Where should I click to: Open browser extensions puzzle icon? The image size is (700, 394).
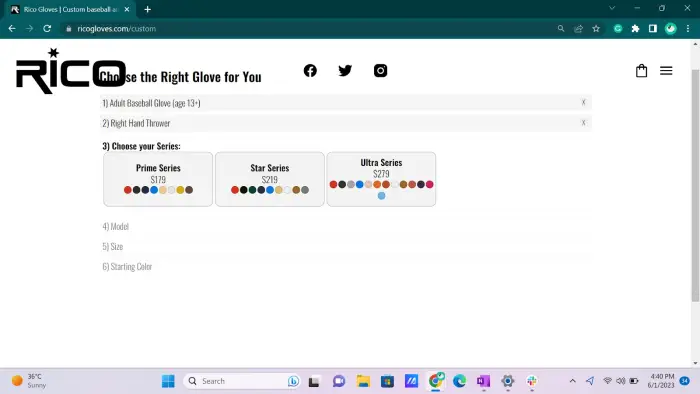click(635, 29)
